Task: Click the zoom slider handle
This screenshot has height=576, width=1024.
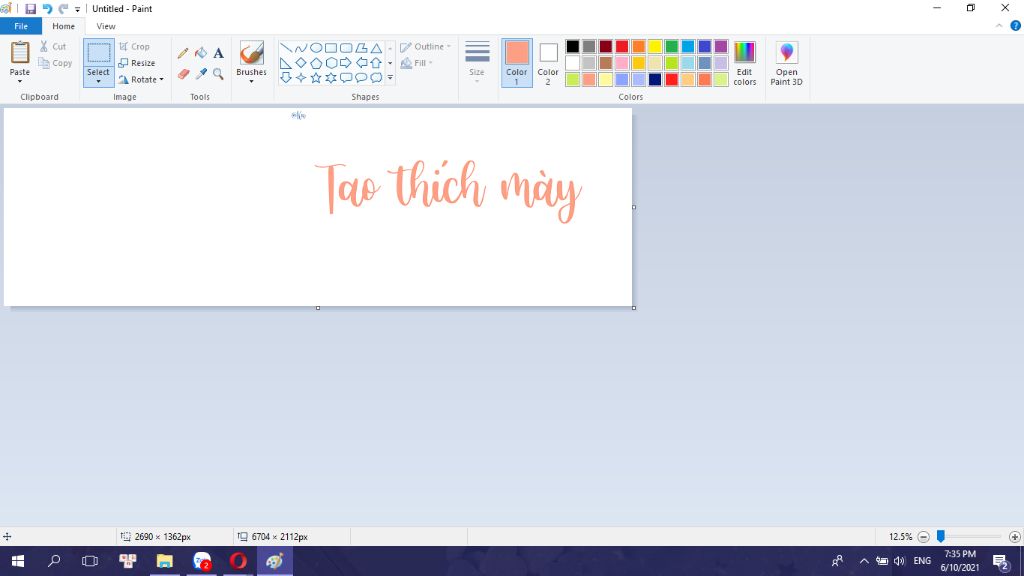Action: click(x=940, y=536)
